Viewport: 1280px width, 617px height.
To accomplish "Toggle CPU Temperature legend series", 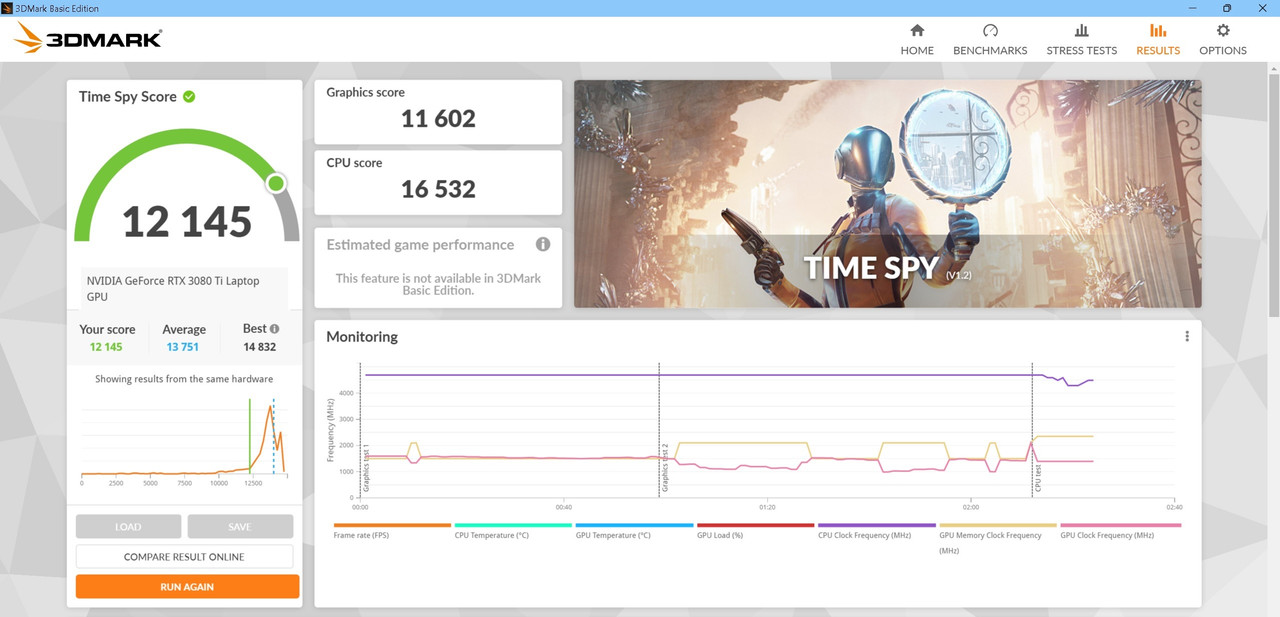I will click(x=513, y=531).
